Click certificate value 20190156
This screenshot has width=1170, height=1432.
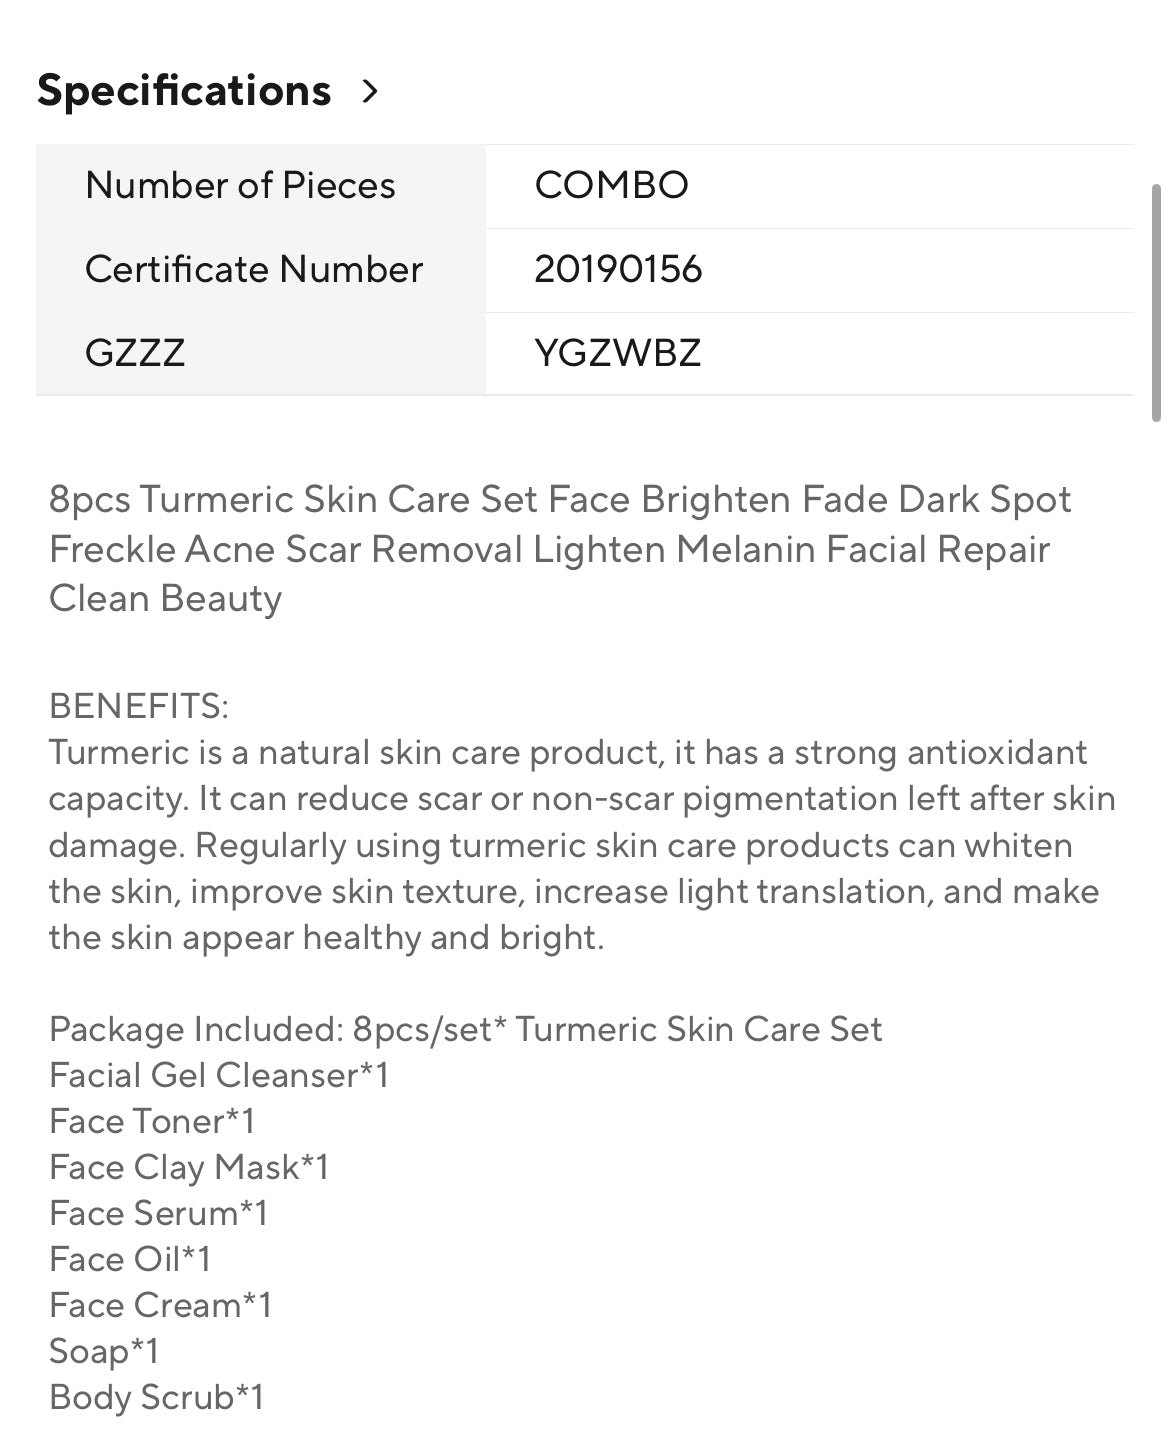click(618, 270)
